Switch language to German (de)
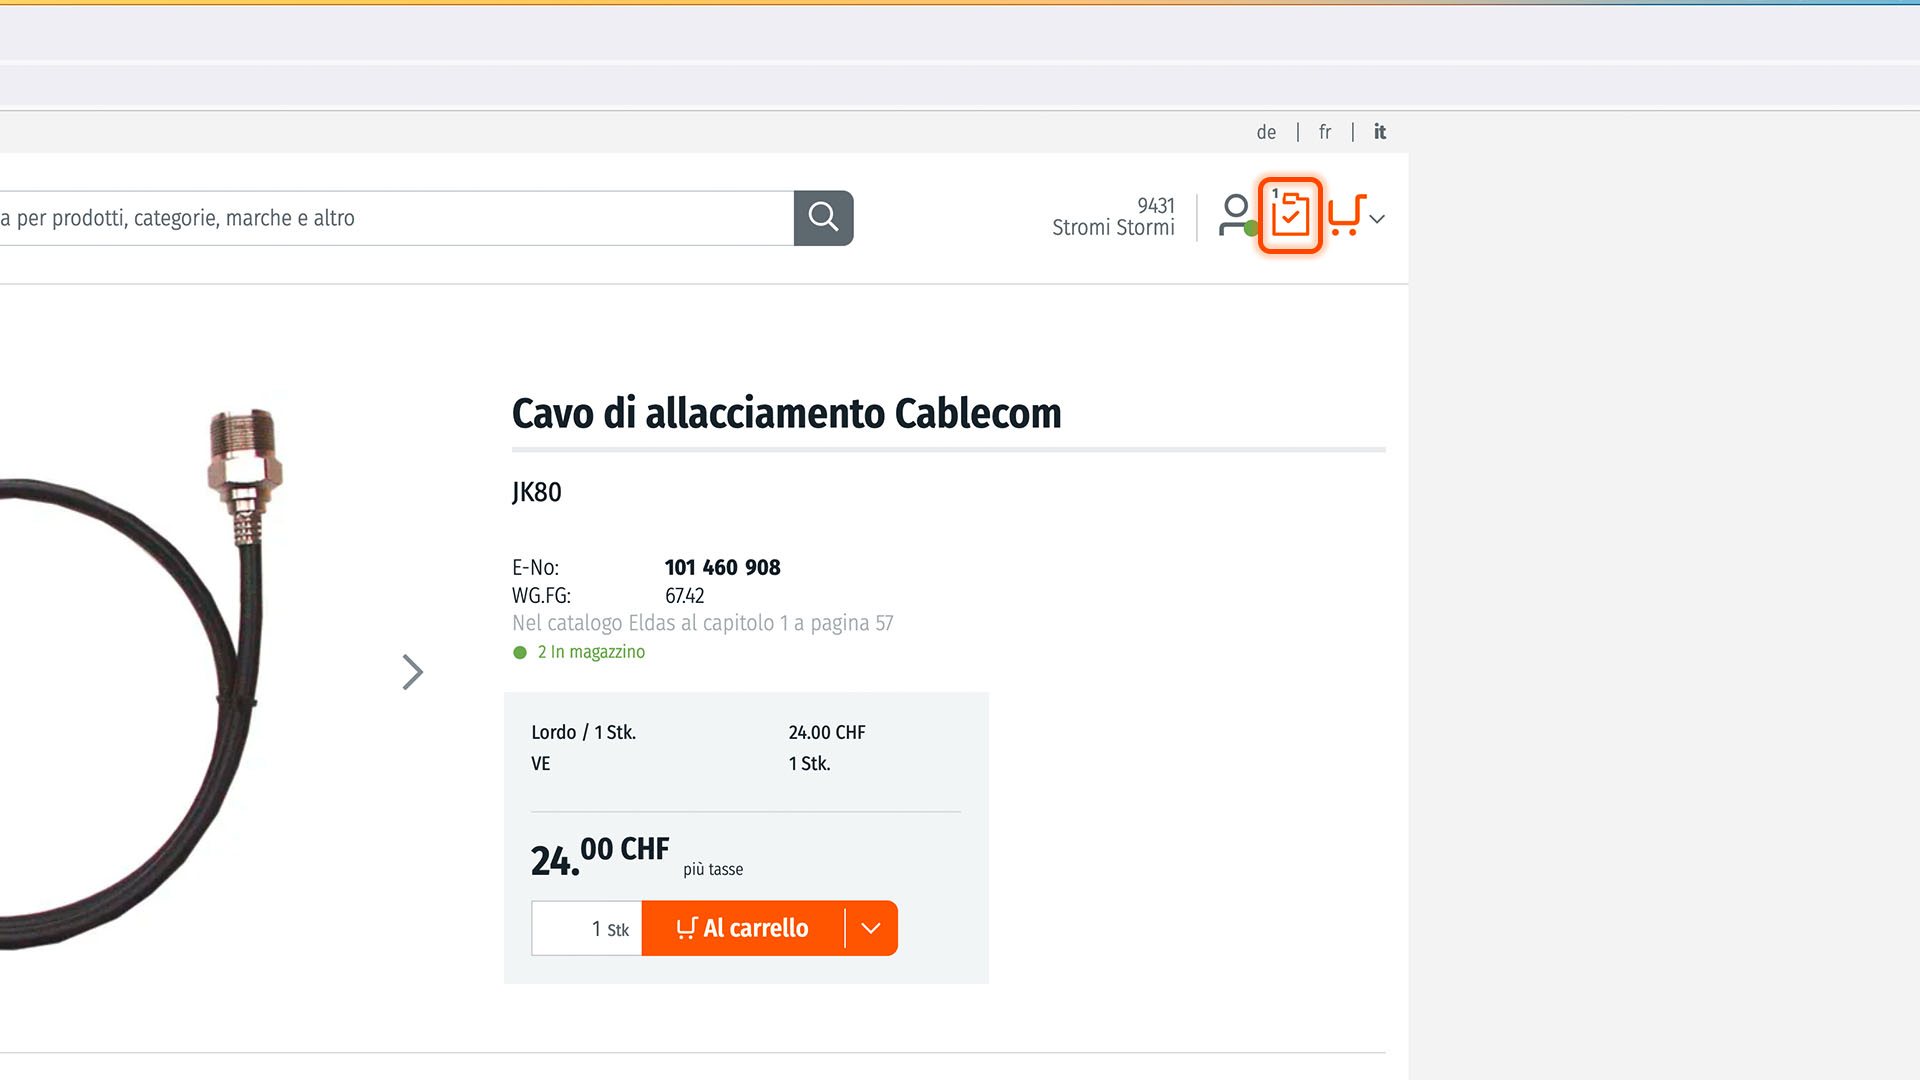 (x=1266, y=132)
